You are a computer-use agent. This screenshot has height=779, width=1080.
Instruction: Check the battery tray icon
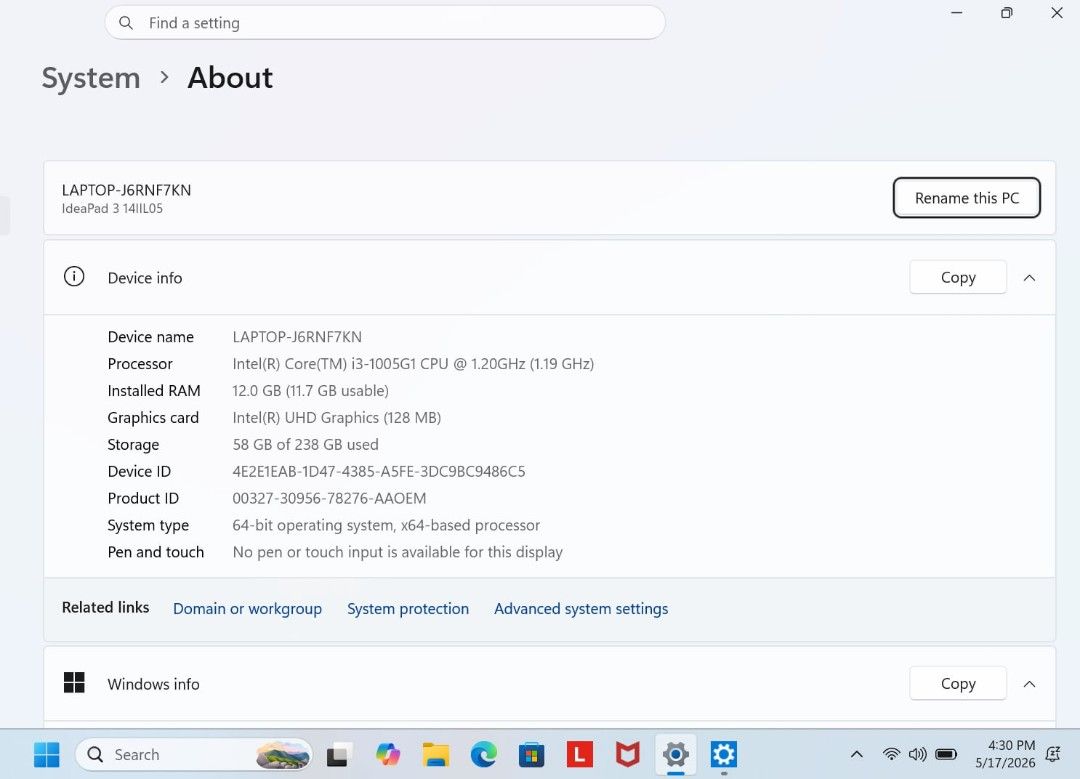pyautogui.click(x=946, y=754)
